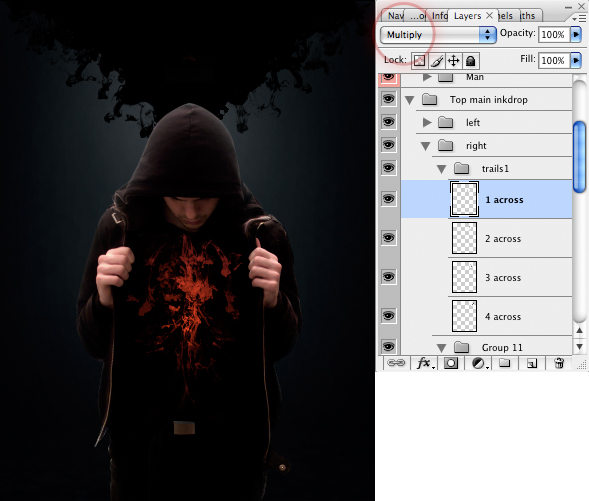The width and height of the screenshot is (589, 501).
Task: Click the lock image pixels brush icon
Action: click(436, 60)
